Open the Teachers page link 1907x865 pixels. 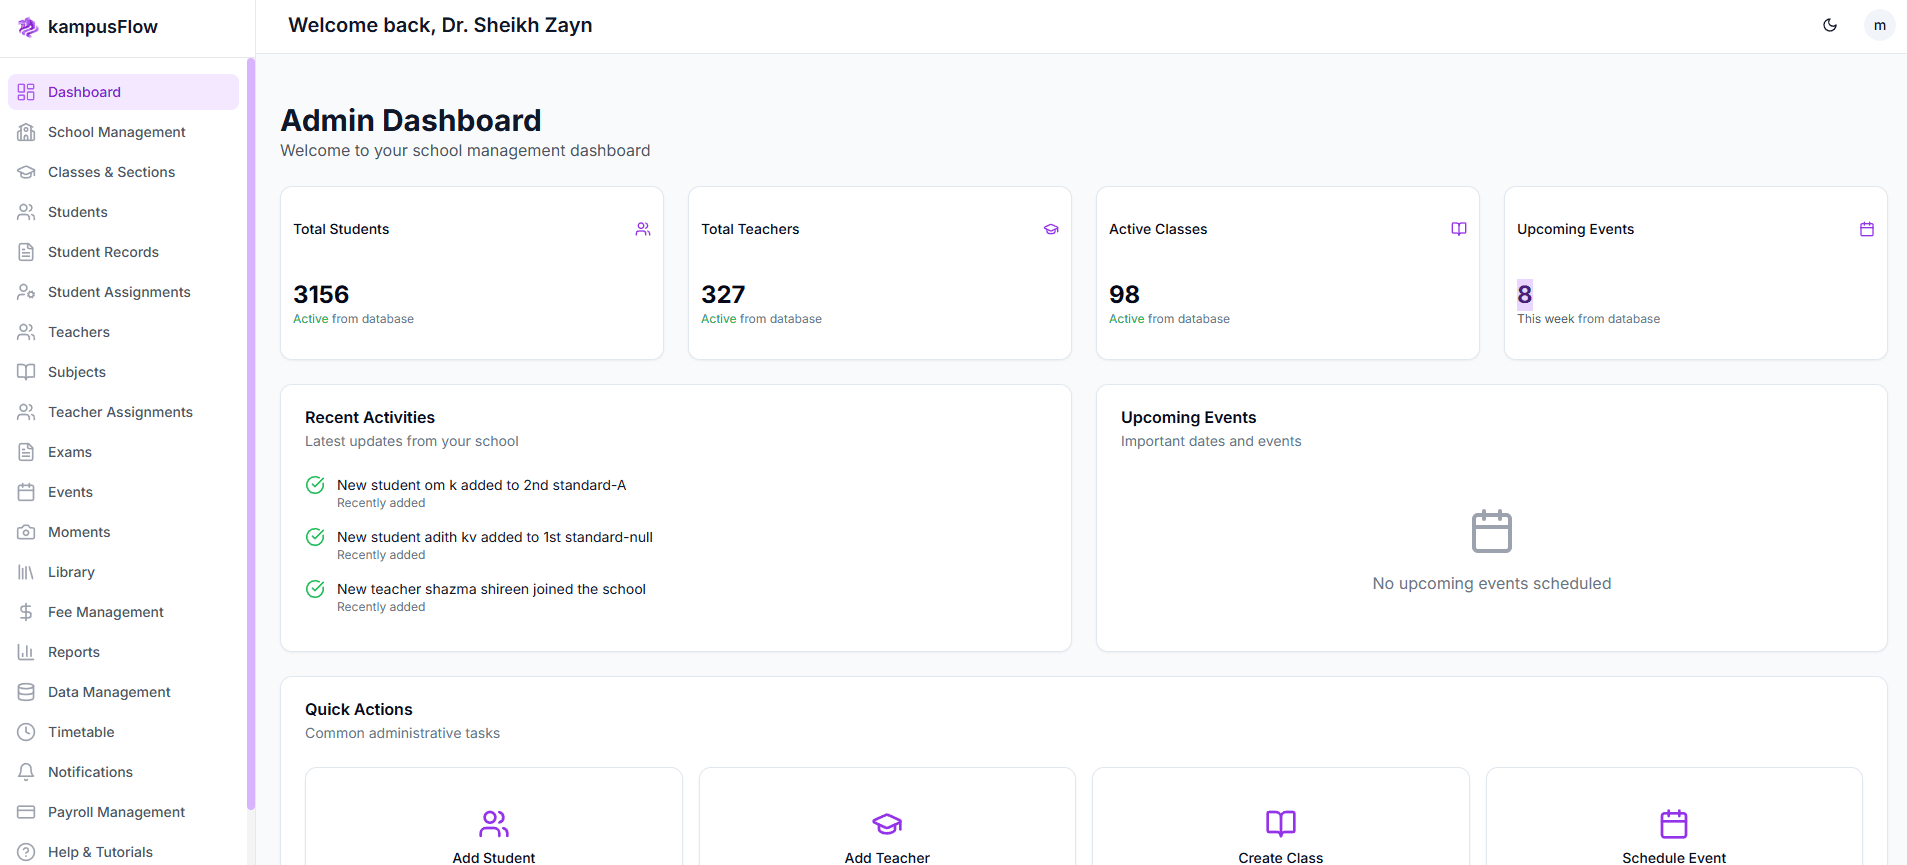click(x=123, y=332)
